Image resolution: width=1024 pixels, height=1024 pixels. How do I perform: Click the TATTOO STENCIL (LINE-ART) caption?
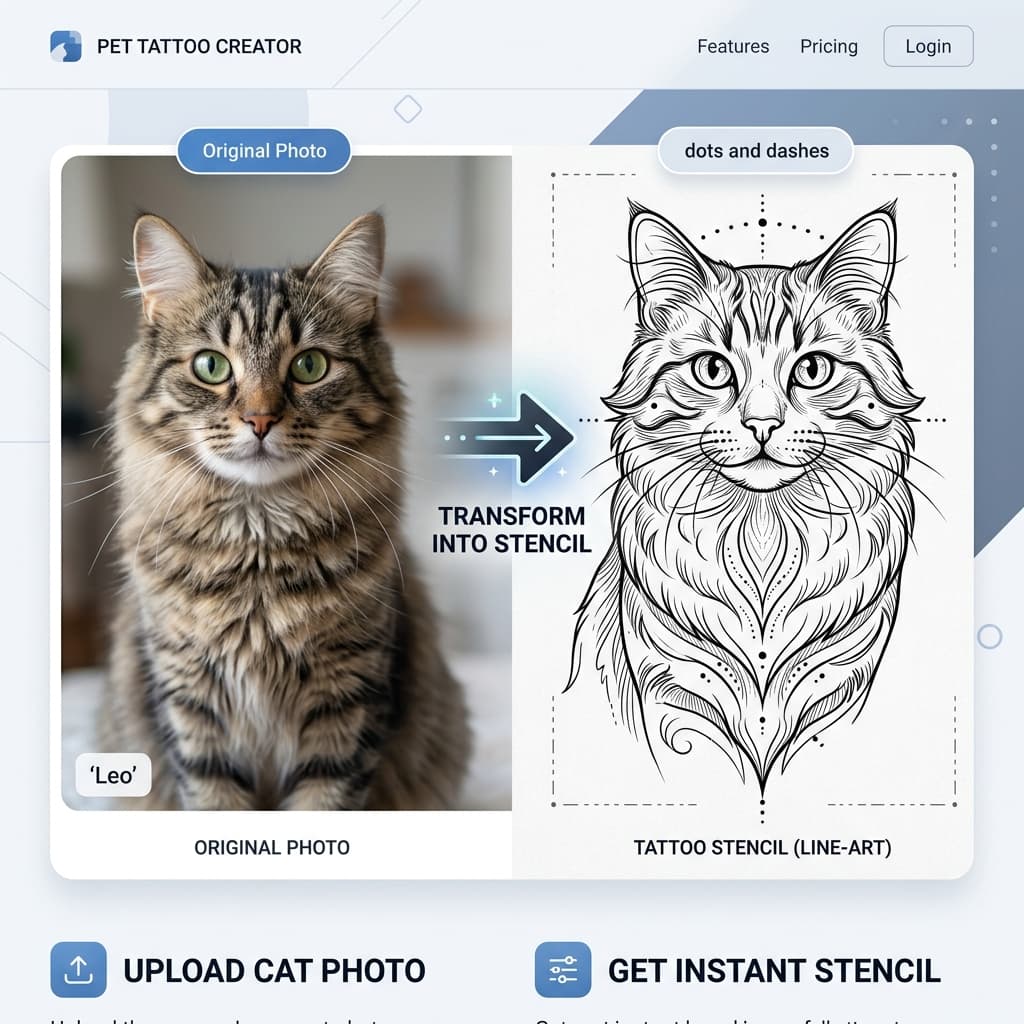coord(762,848)
